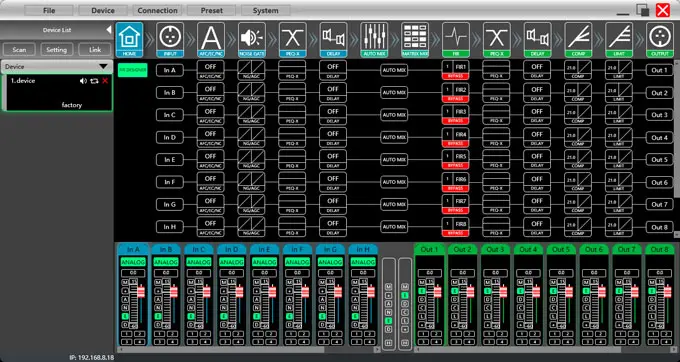Open the File menu
The image size is (680, 362).
coord(49,10)
